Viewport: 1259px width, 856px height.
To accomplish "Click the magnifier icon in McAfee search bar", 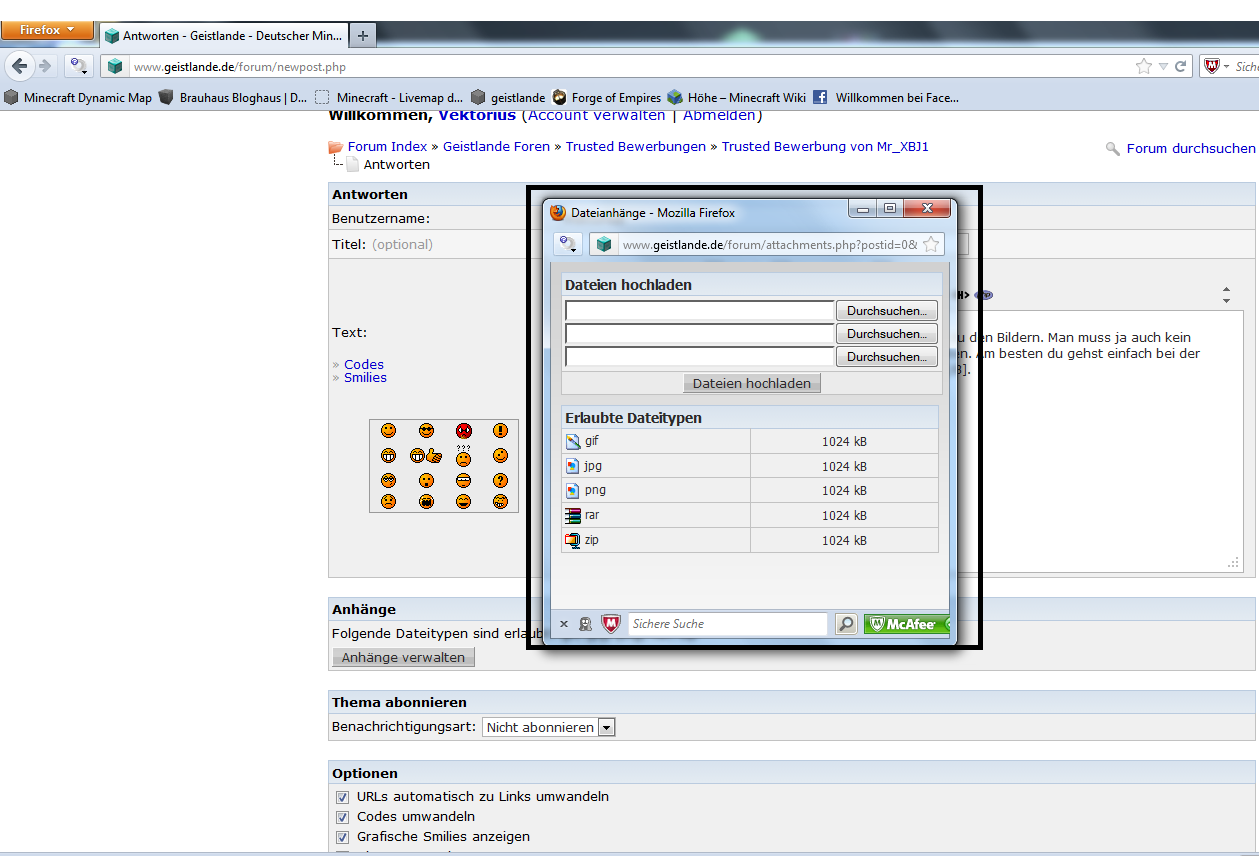I will click(x=846, y=624).
